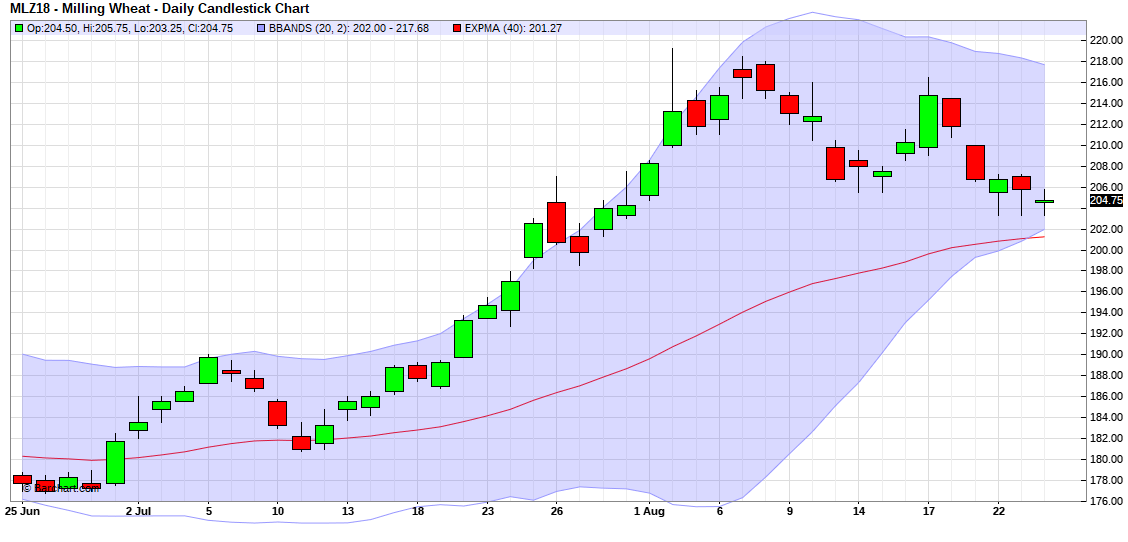Click the 1 Aug date label
The width and height of the screenshot is (1128, 542).
tap(650, 511)
